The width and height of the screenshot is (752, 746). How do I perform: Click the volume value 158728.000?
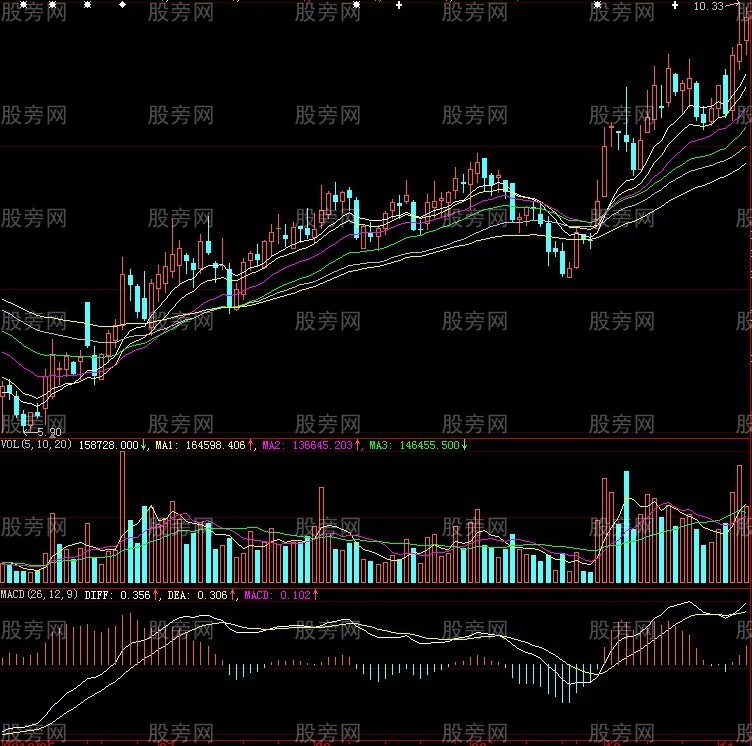108,445
